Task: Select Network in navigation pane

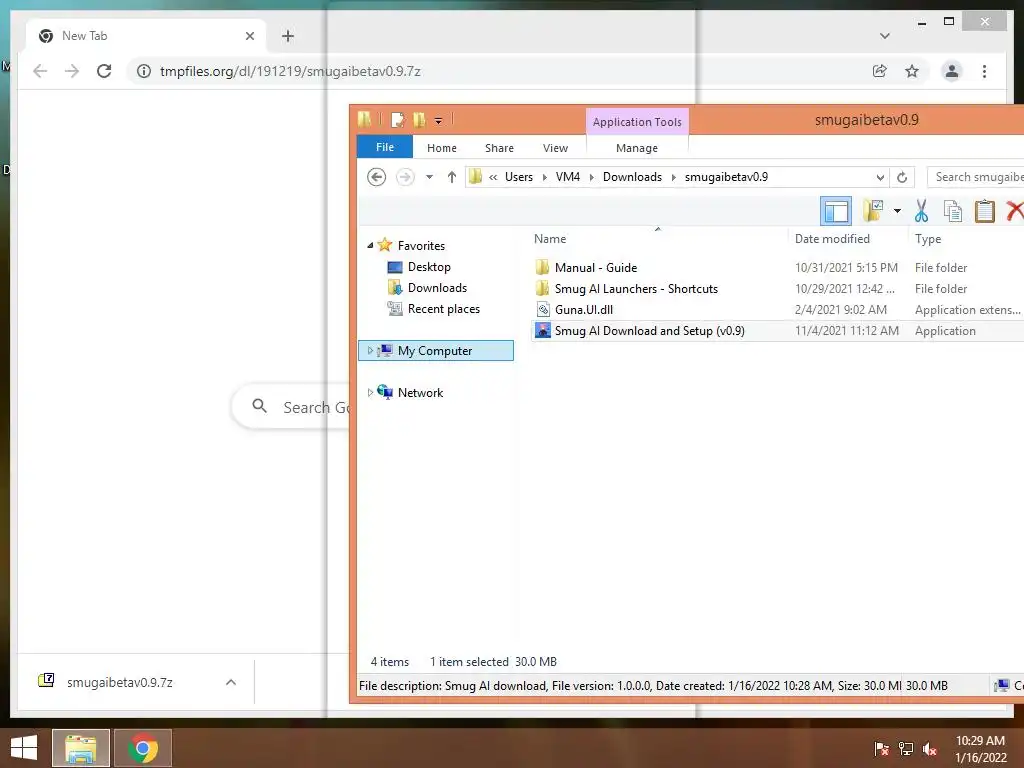Action: 420,392
